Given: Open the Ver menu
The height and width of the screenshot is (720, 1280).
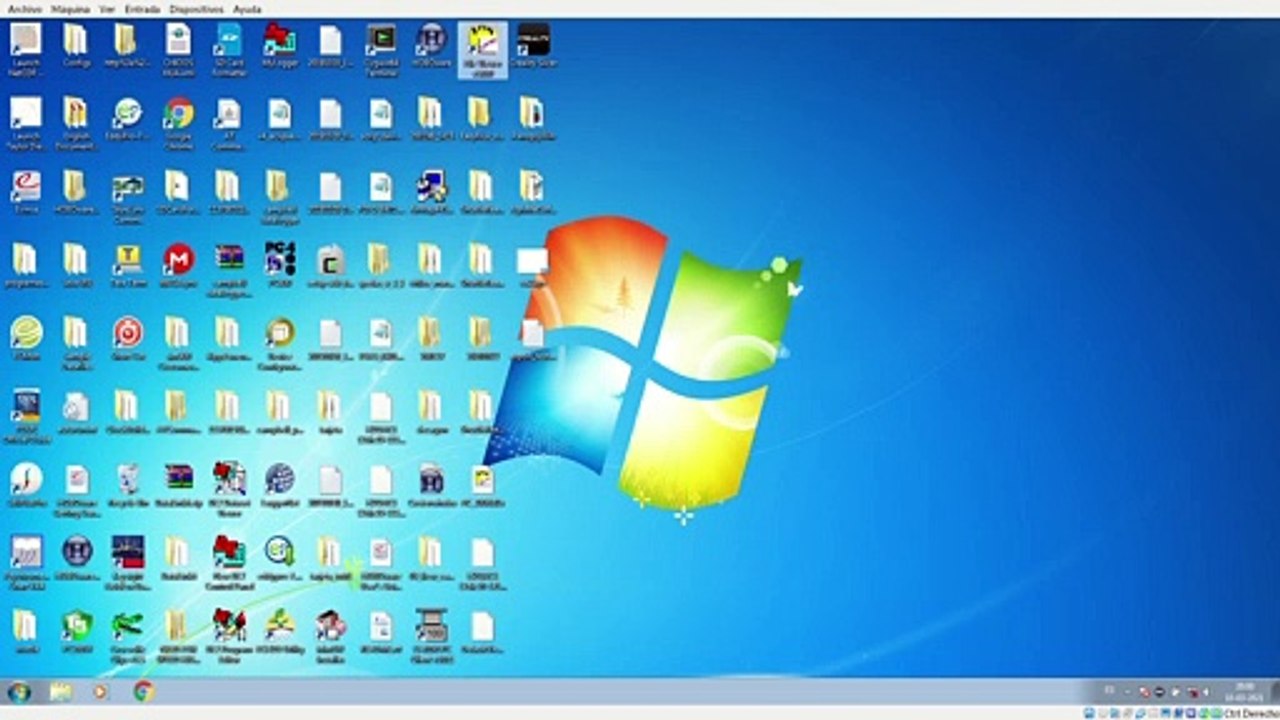Looking at the screenshot, I should (108, 9).
